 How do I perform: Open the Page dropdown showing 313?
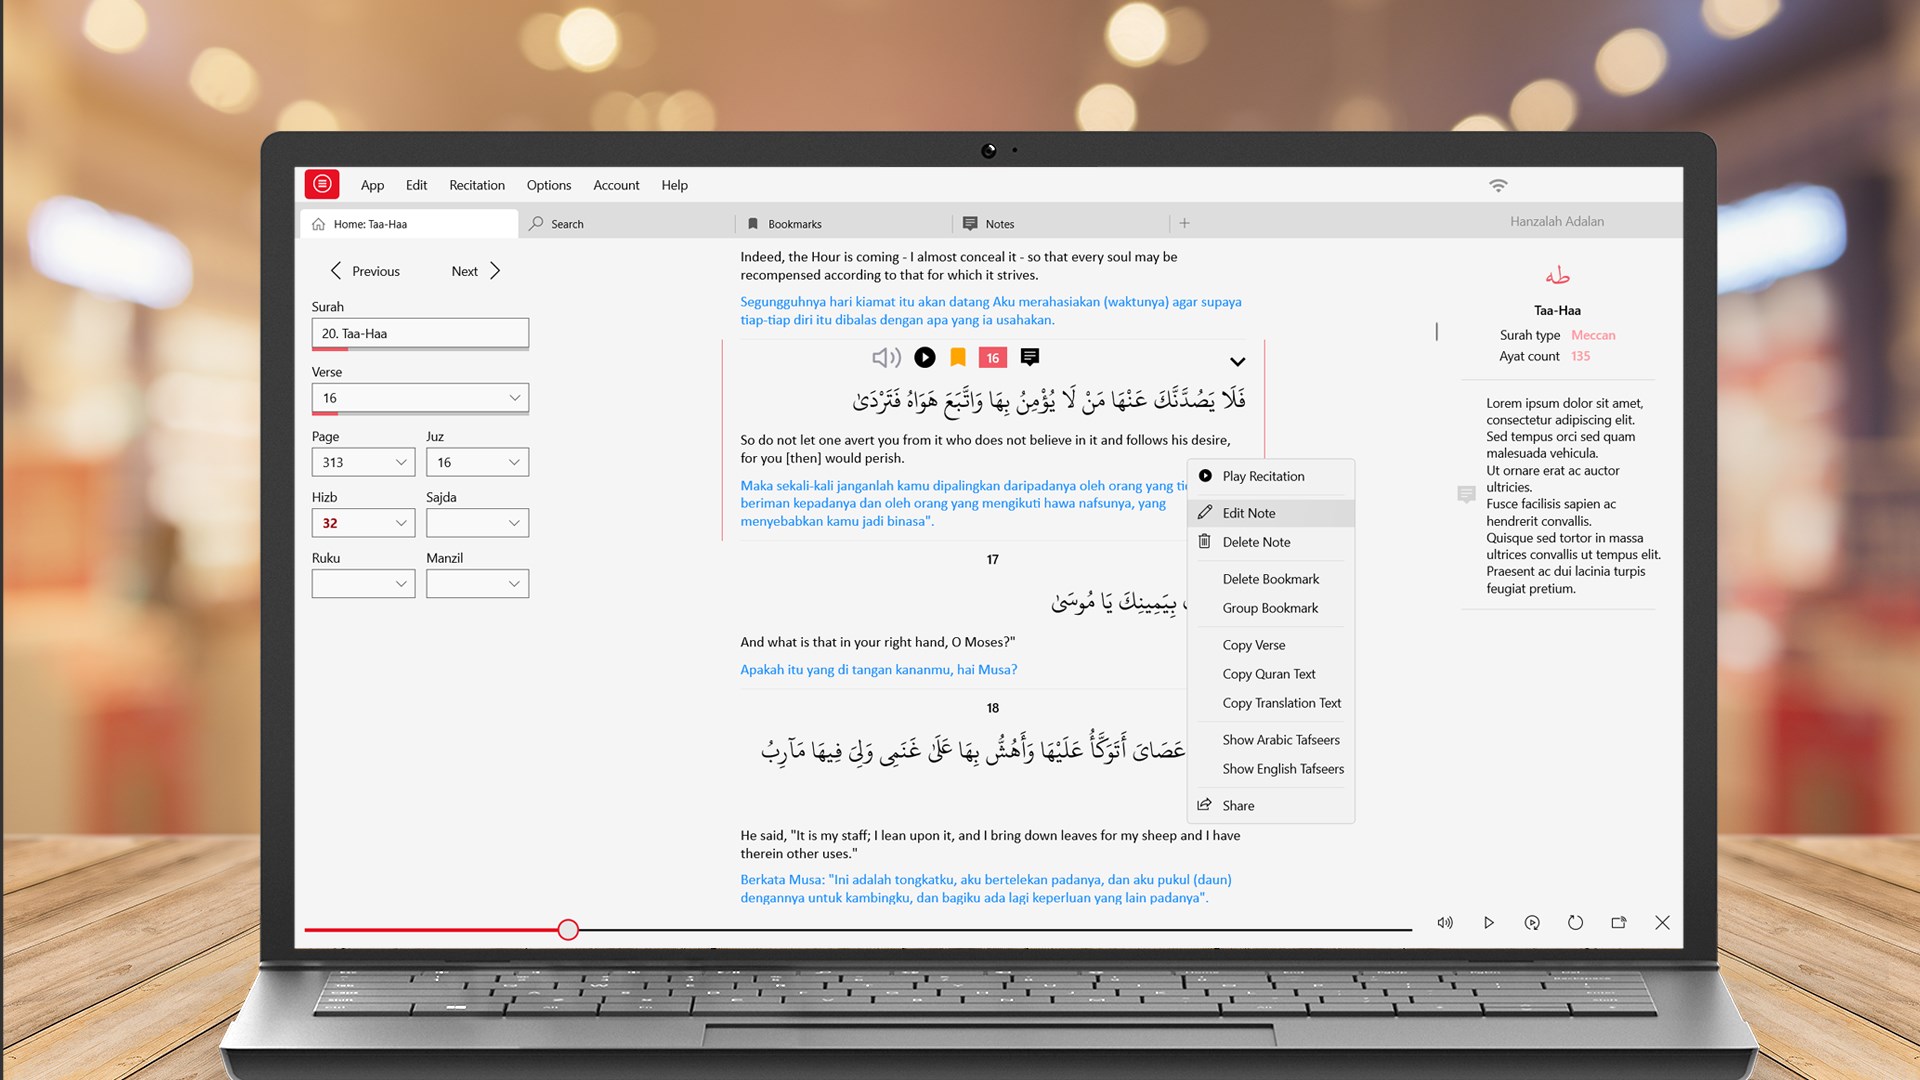point(363,462)
